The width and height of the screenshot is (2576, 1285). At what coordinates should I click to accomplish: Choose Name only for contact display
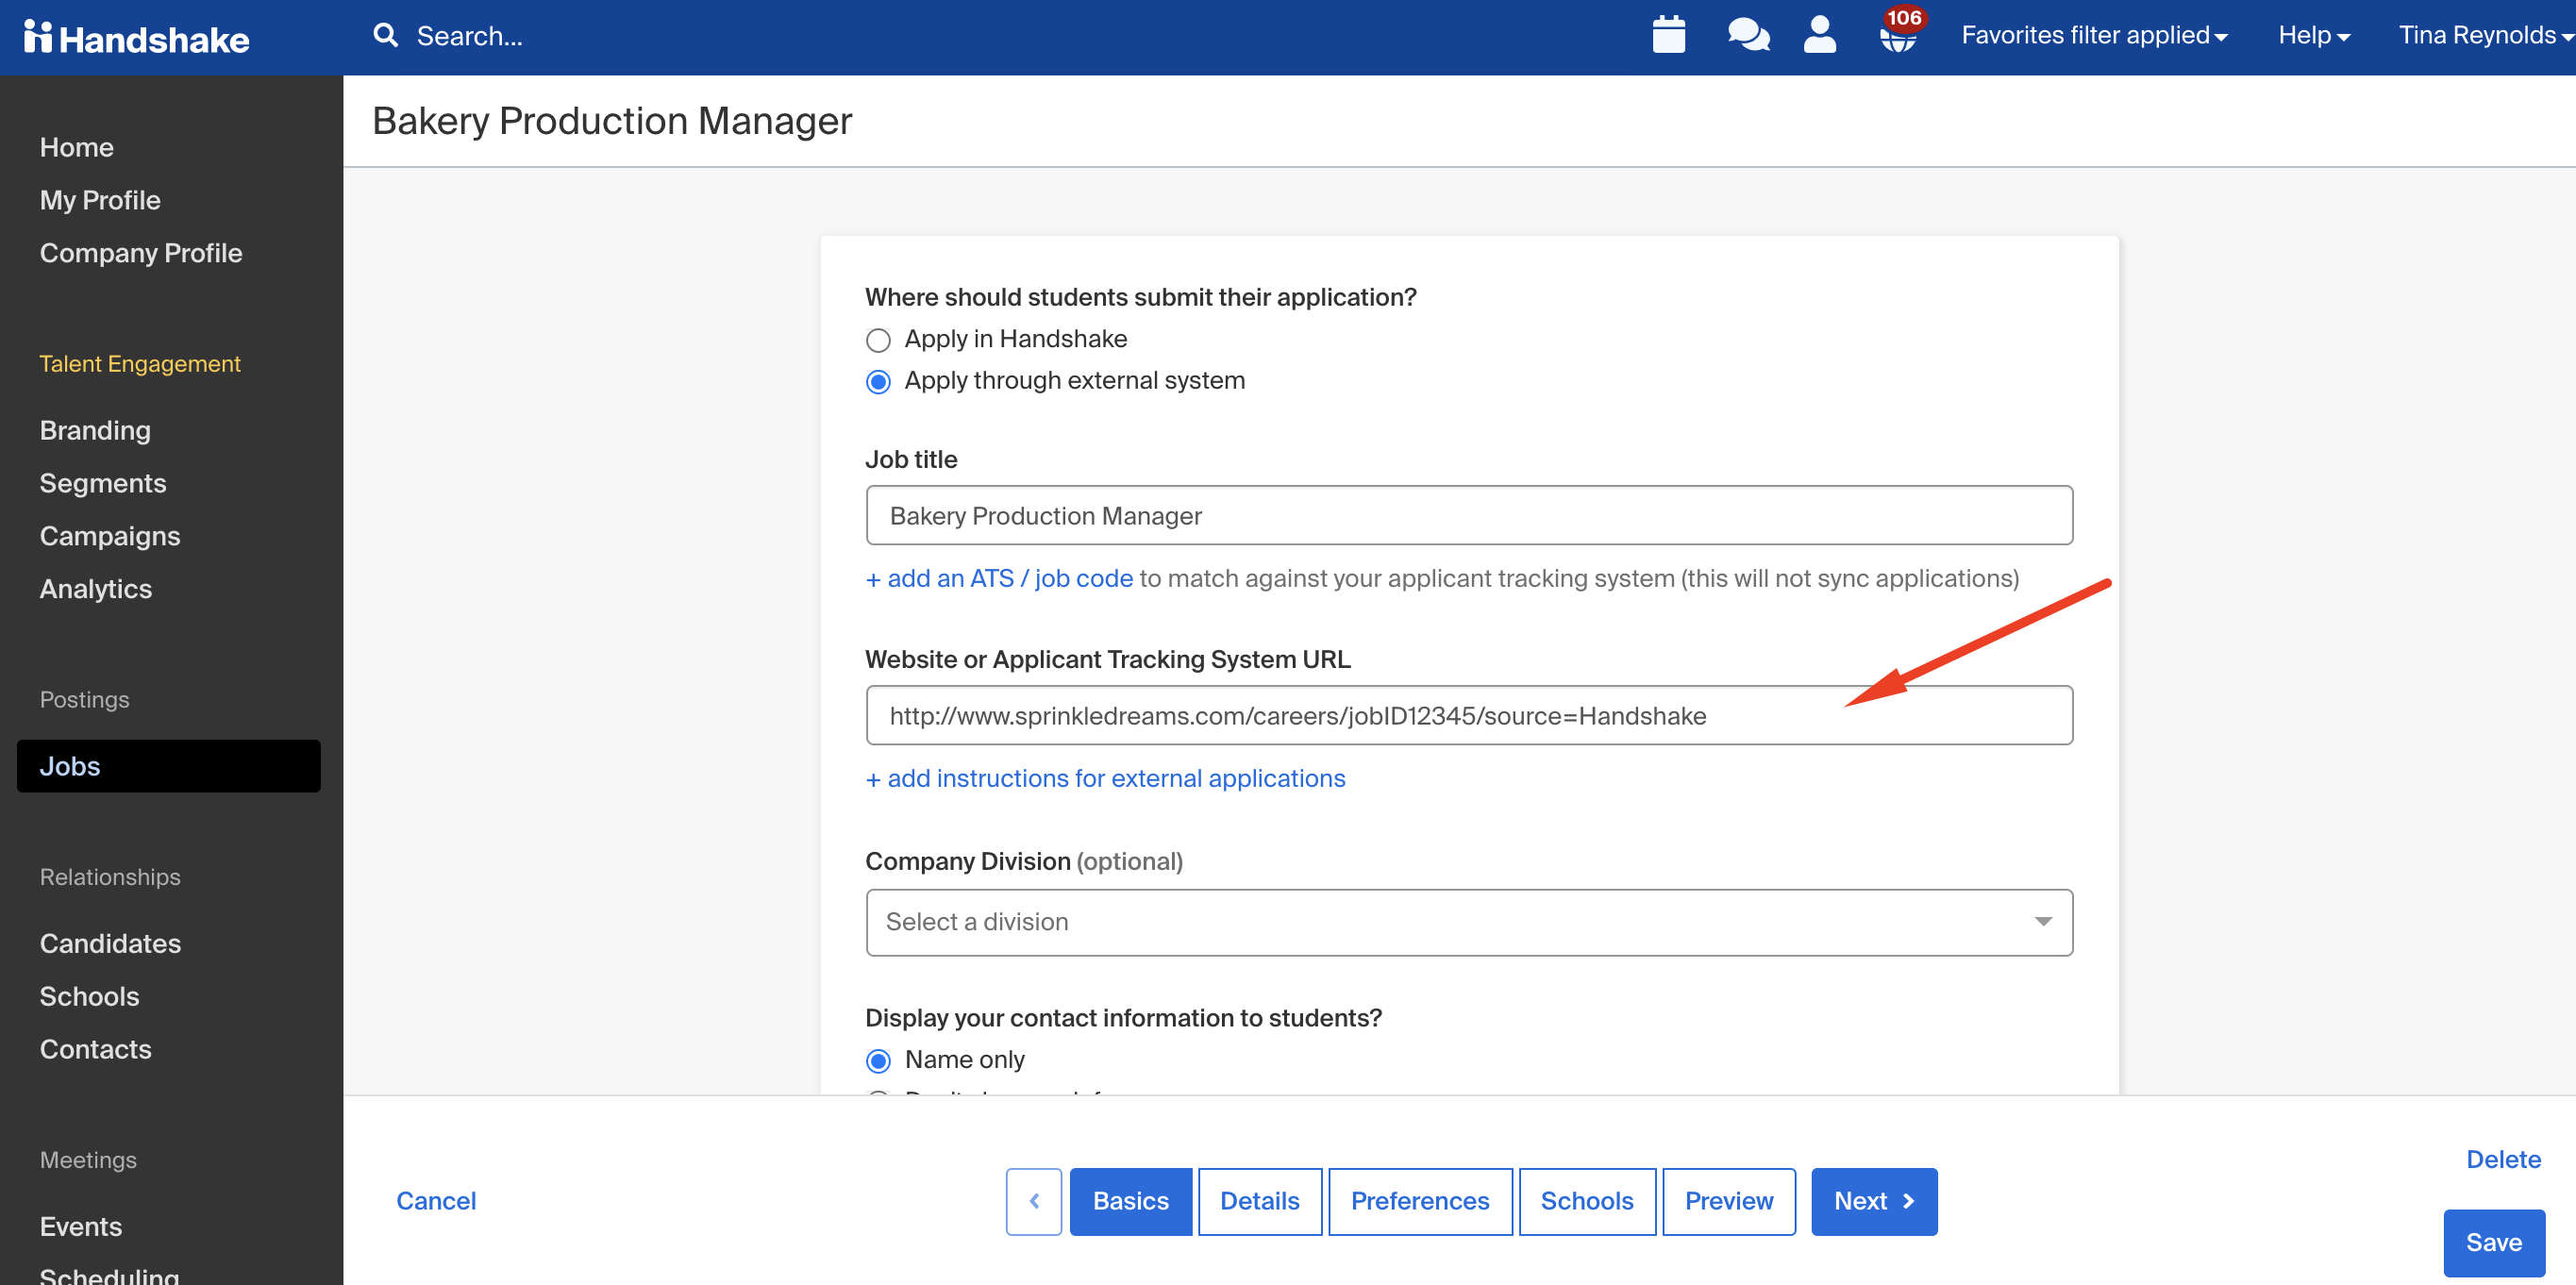coord(877,1060)
